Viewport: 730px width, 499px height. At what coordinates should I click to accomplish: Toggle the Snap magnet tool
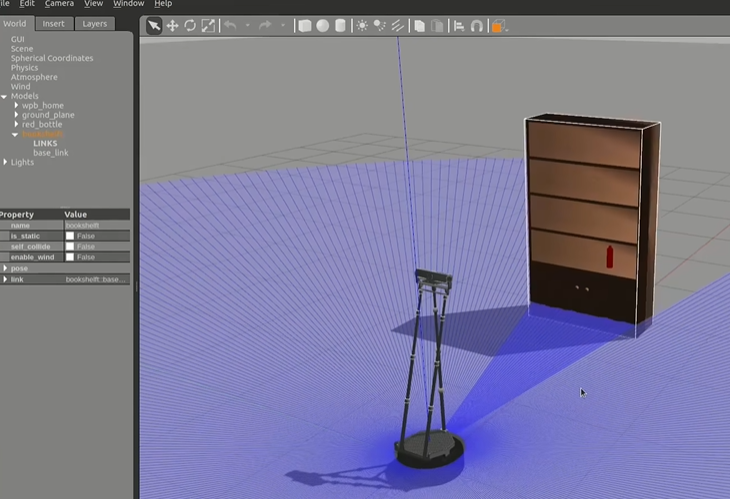476,26
